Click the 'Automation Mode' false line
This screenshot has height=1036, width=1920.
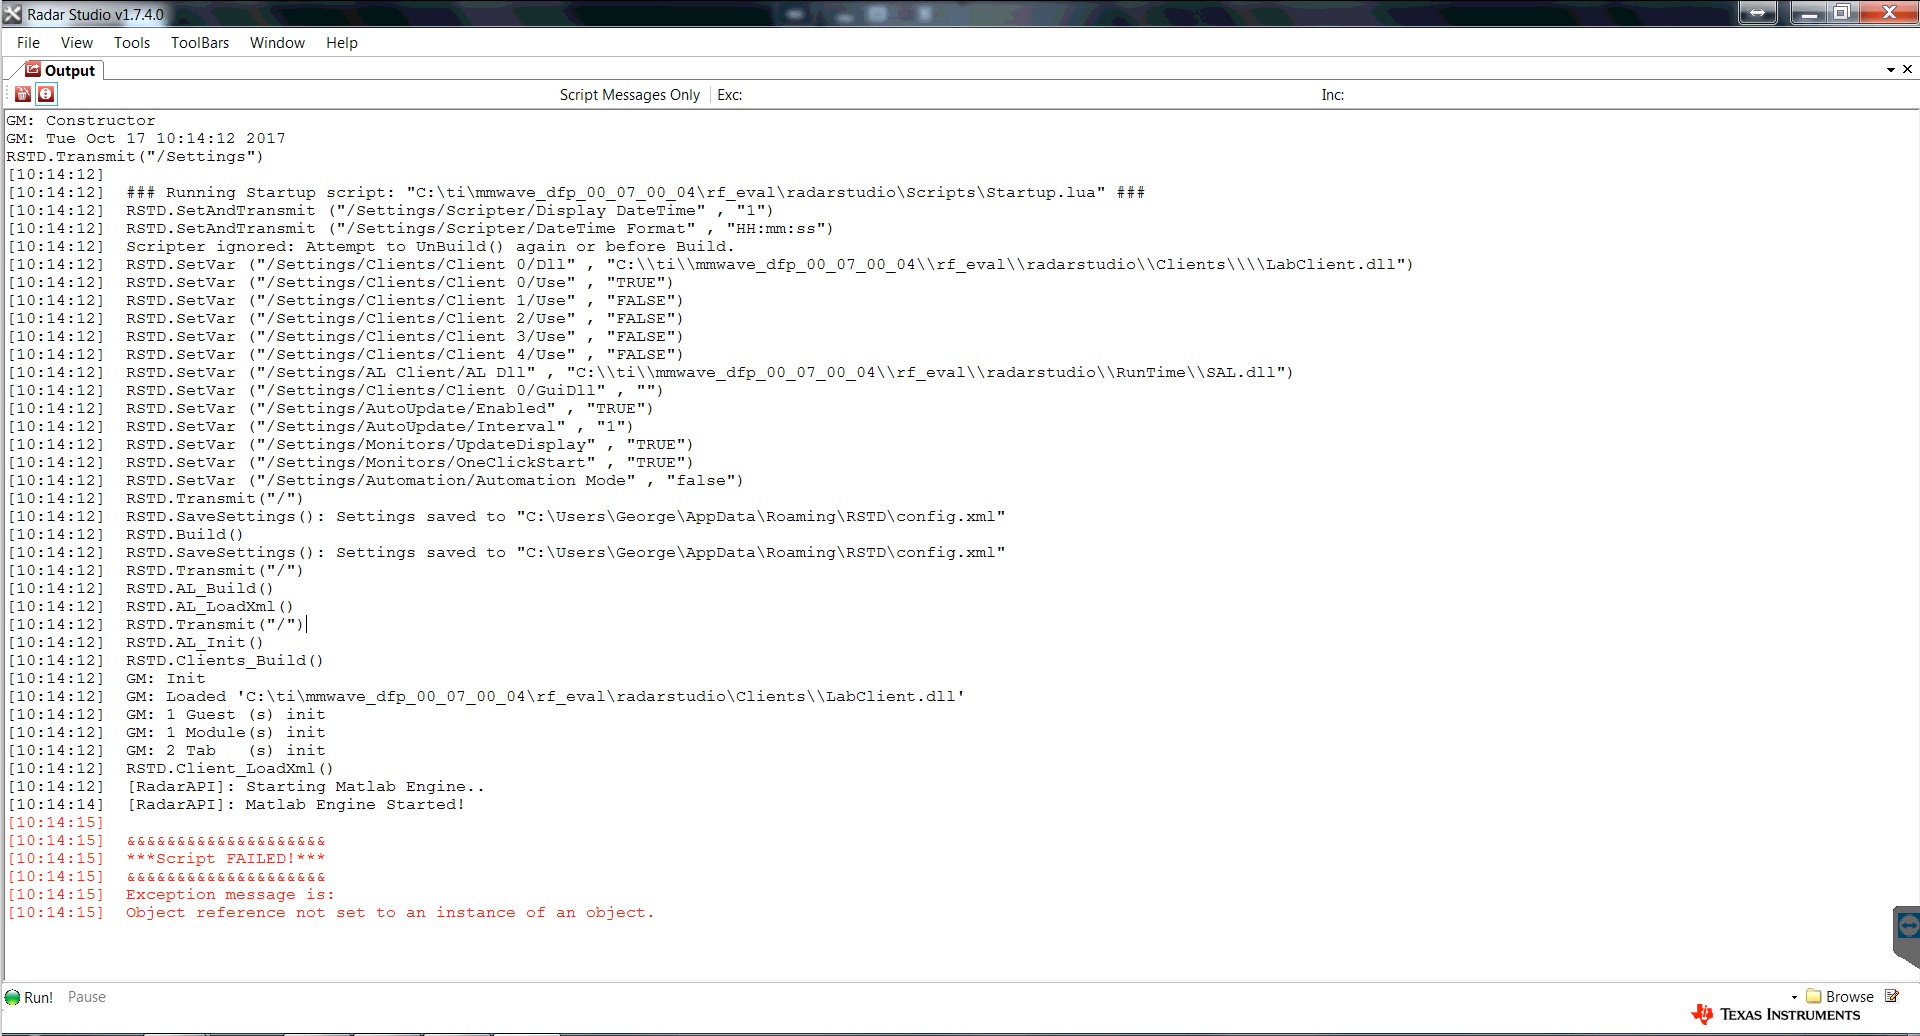click(435, 480)
